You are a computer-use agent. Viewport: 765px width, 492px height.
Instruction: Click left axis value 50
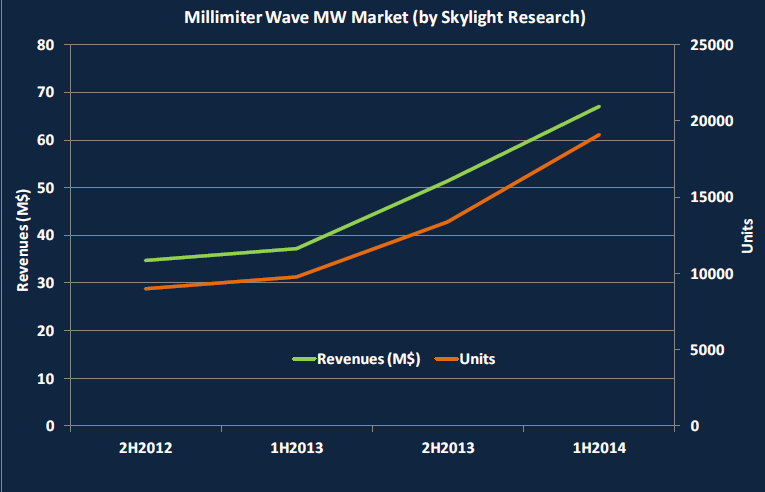pyautogui.click(x=46, y=188)
